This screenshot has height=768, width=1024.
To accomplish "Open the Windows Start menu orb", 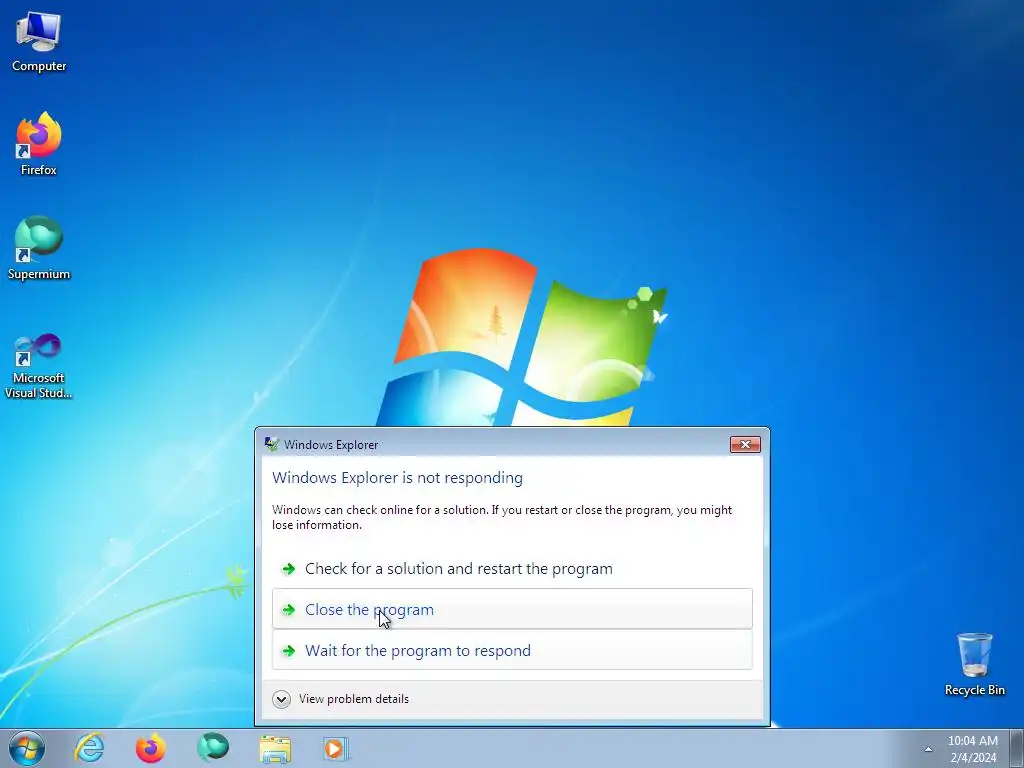I will (27, 748).
